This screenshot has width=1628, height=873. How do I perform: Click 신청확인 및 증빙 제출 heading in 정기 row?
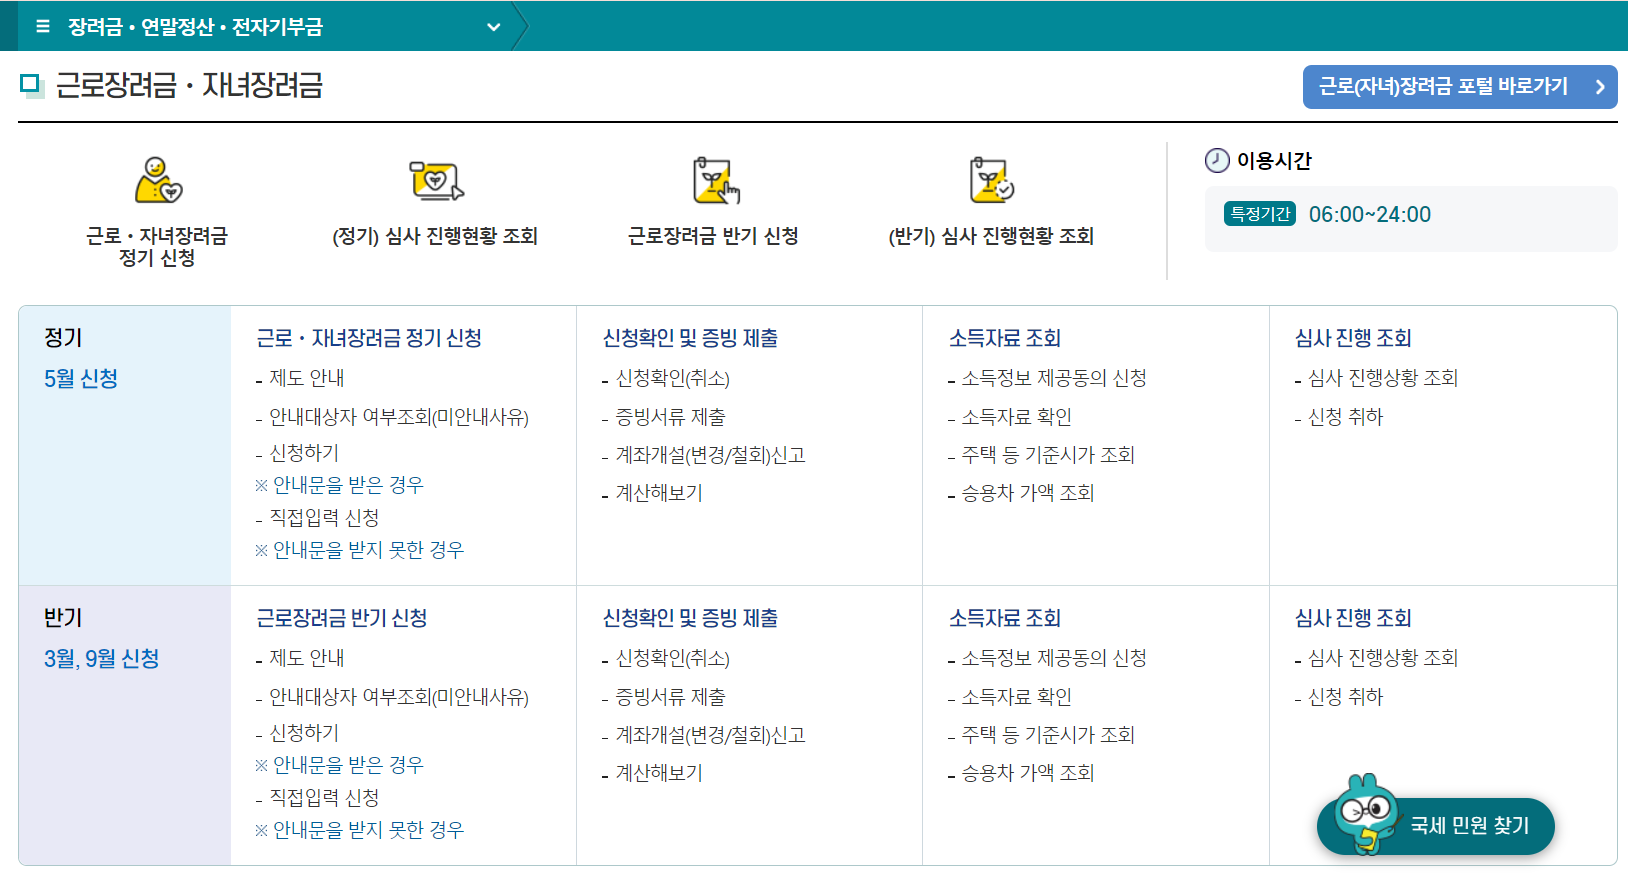690,338
